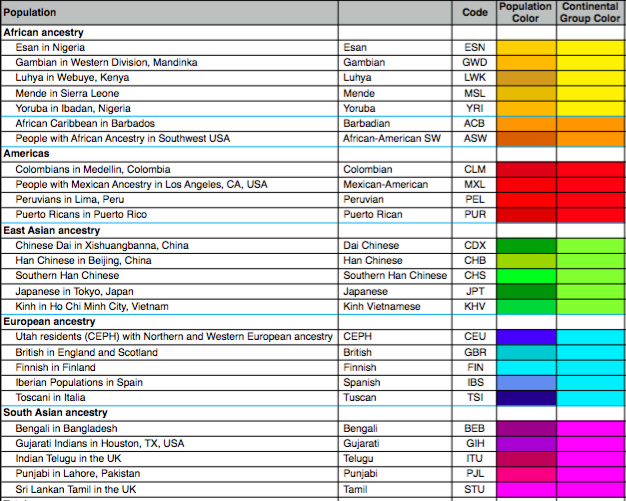Click the CHS code cell
The image size is (626, 501).
(x=475, y=275)
